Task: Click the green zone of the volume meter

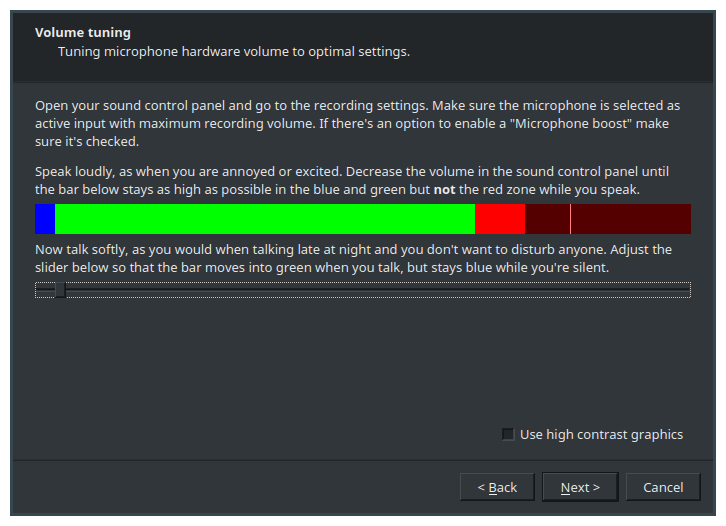Action: pyautogui.click(x=265, y=219)
